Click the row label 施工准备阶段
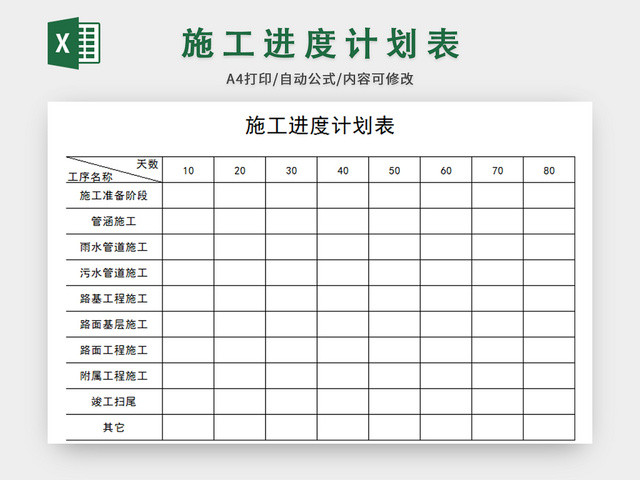 coord(113,196)
